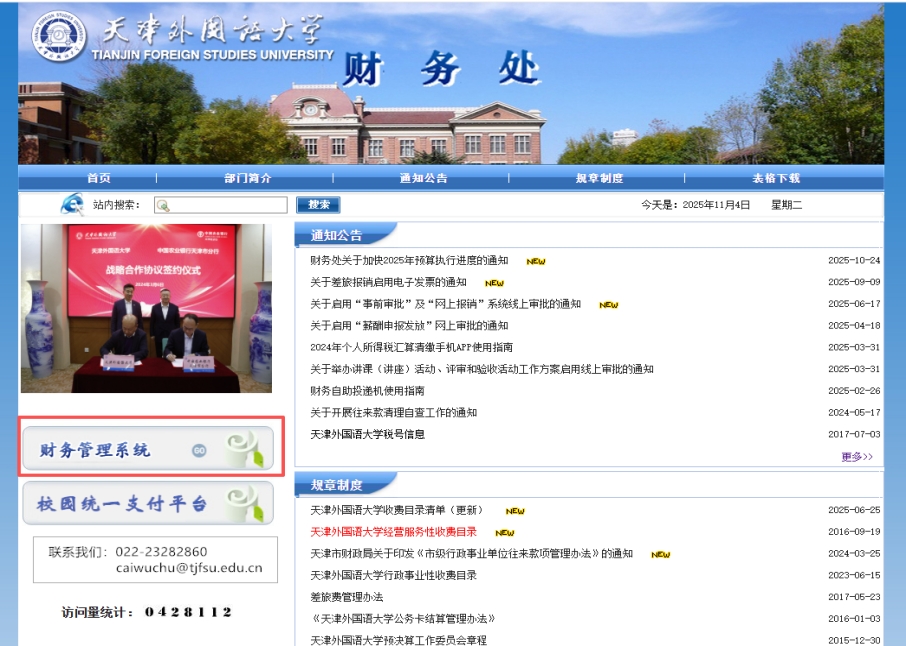Click the Tianjin Foreign Studies University logo
The height and width of the screenshot is (646, 906).
(57, 39)
